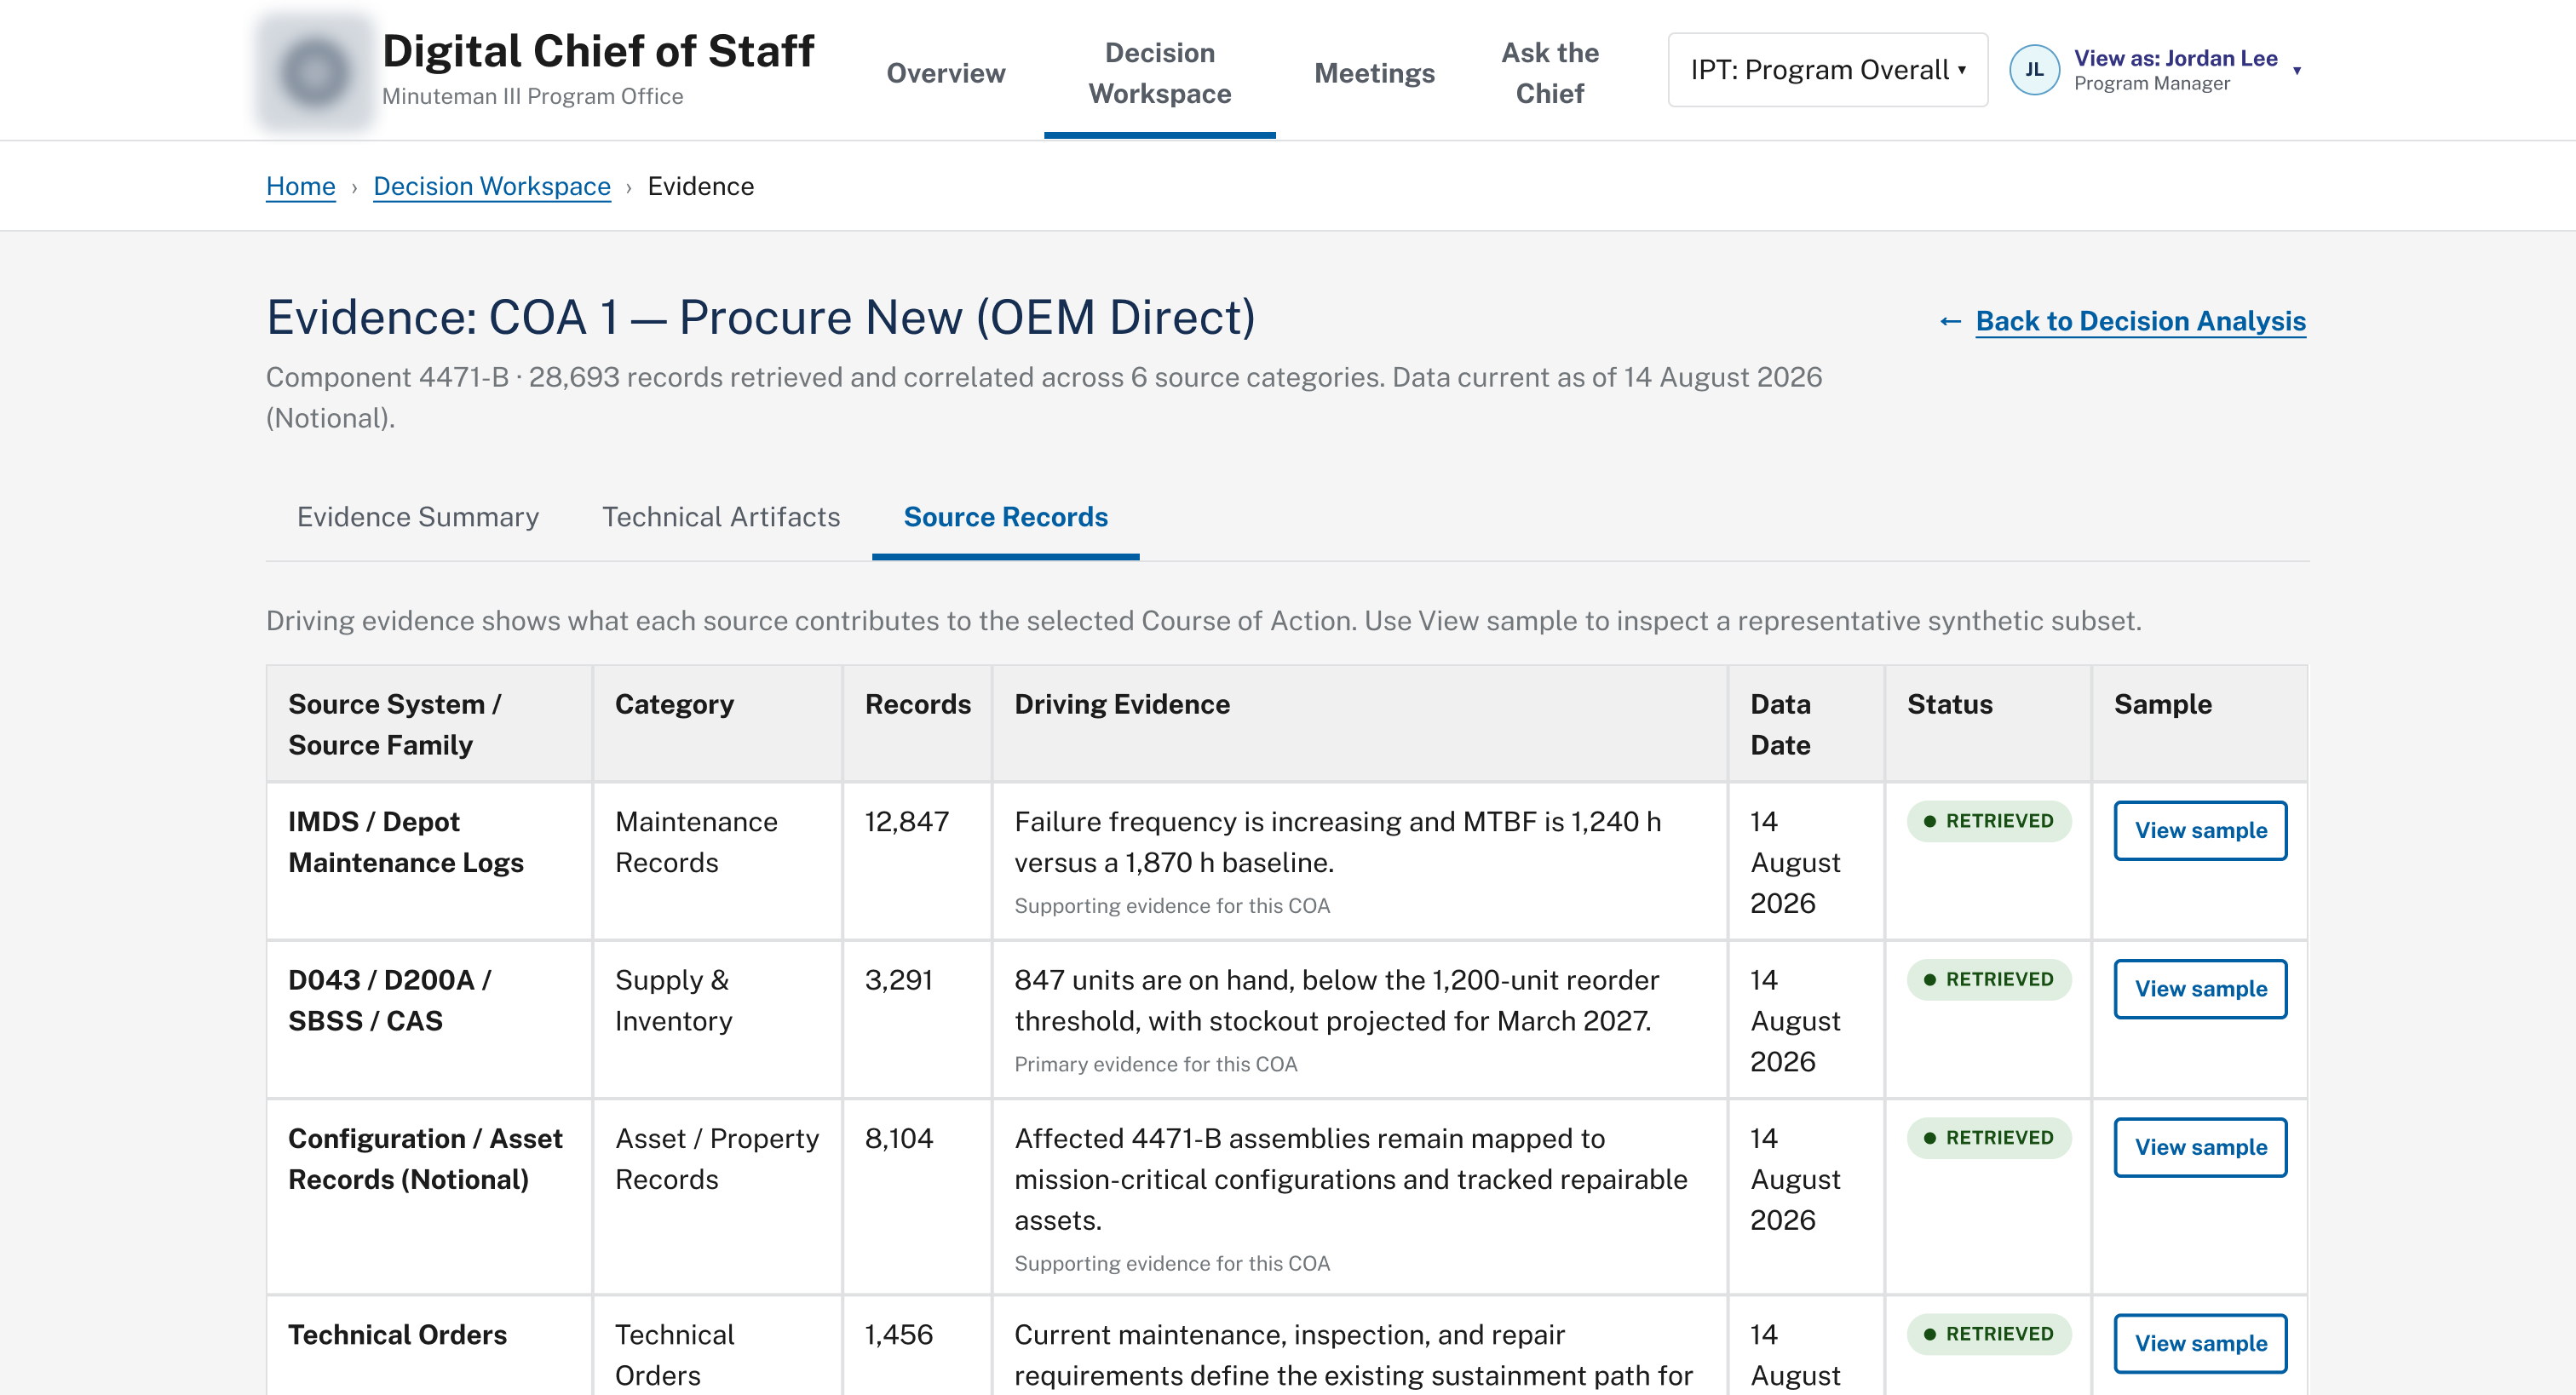Click the Decision Workspace breadcrumb link
The image size is (2576, 1395).
coord(492,186)
